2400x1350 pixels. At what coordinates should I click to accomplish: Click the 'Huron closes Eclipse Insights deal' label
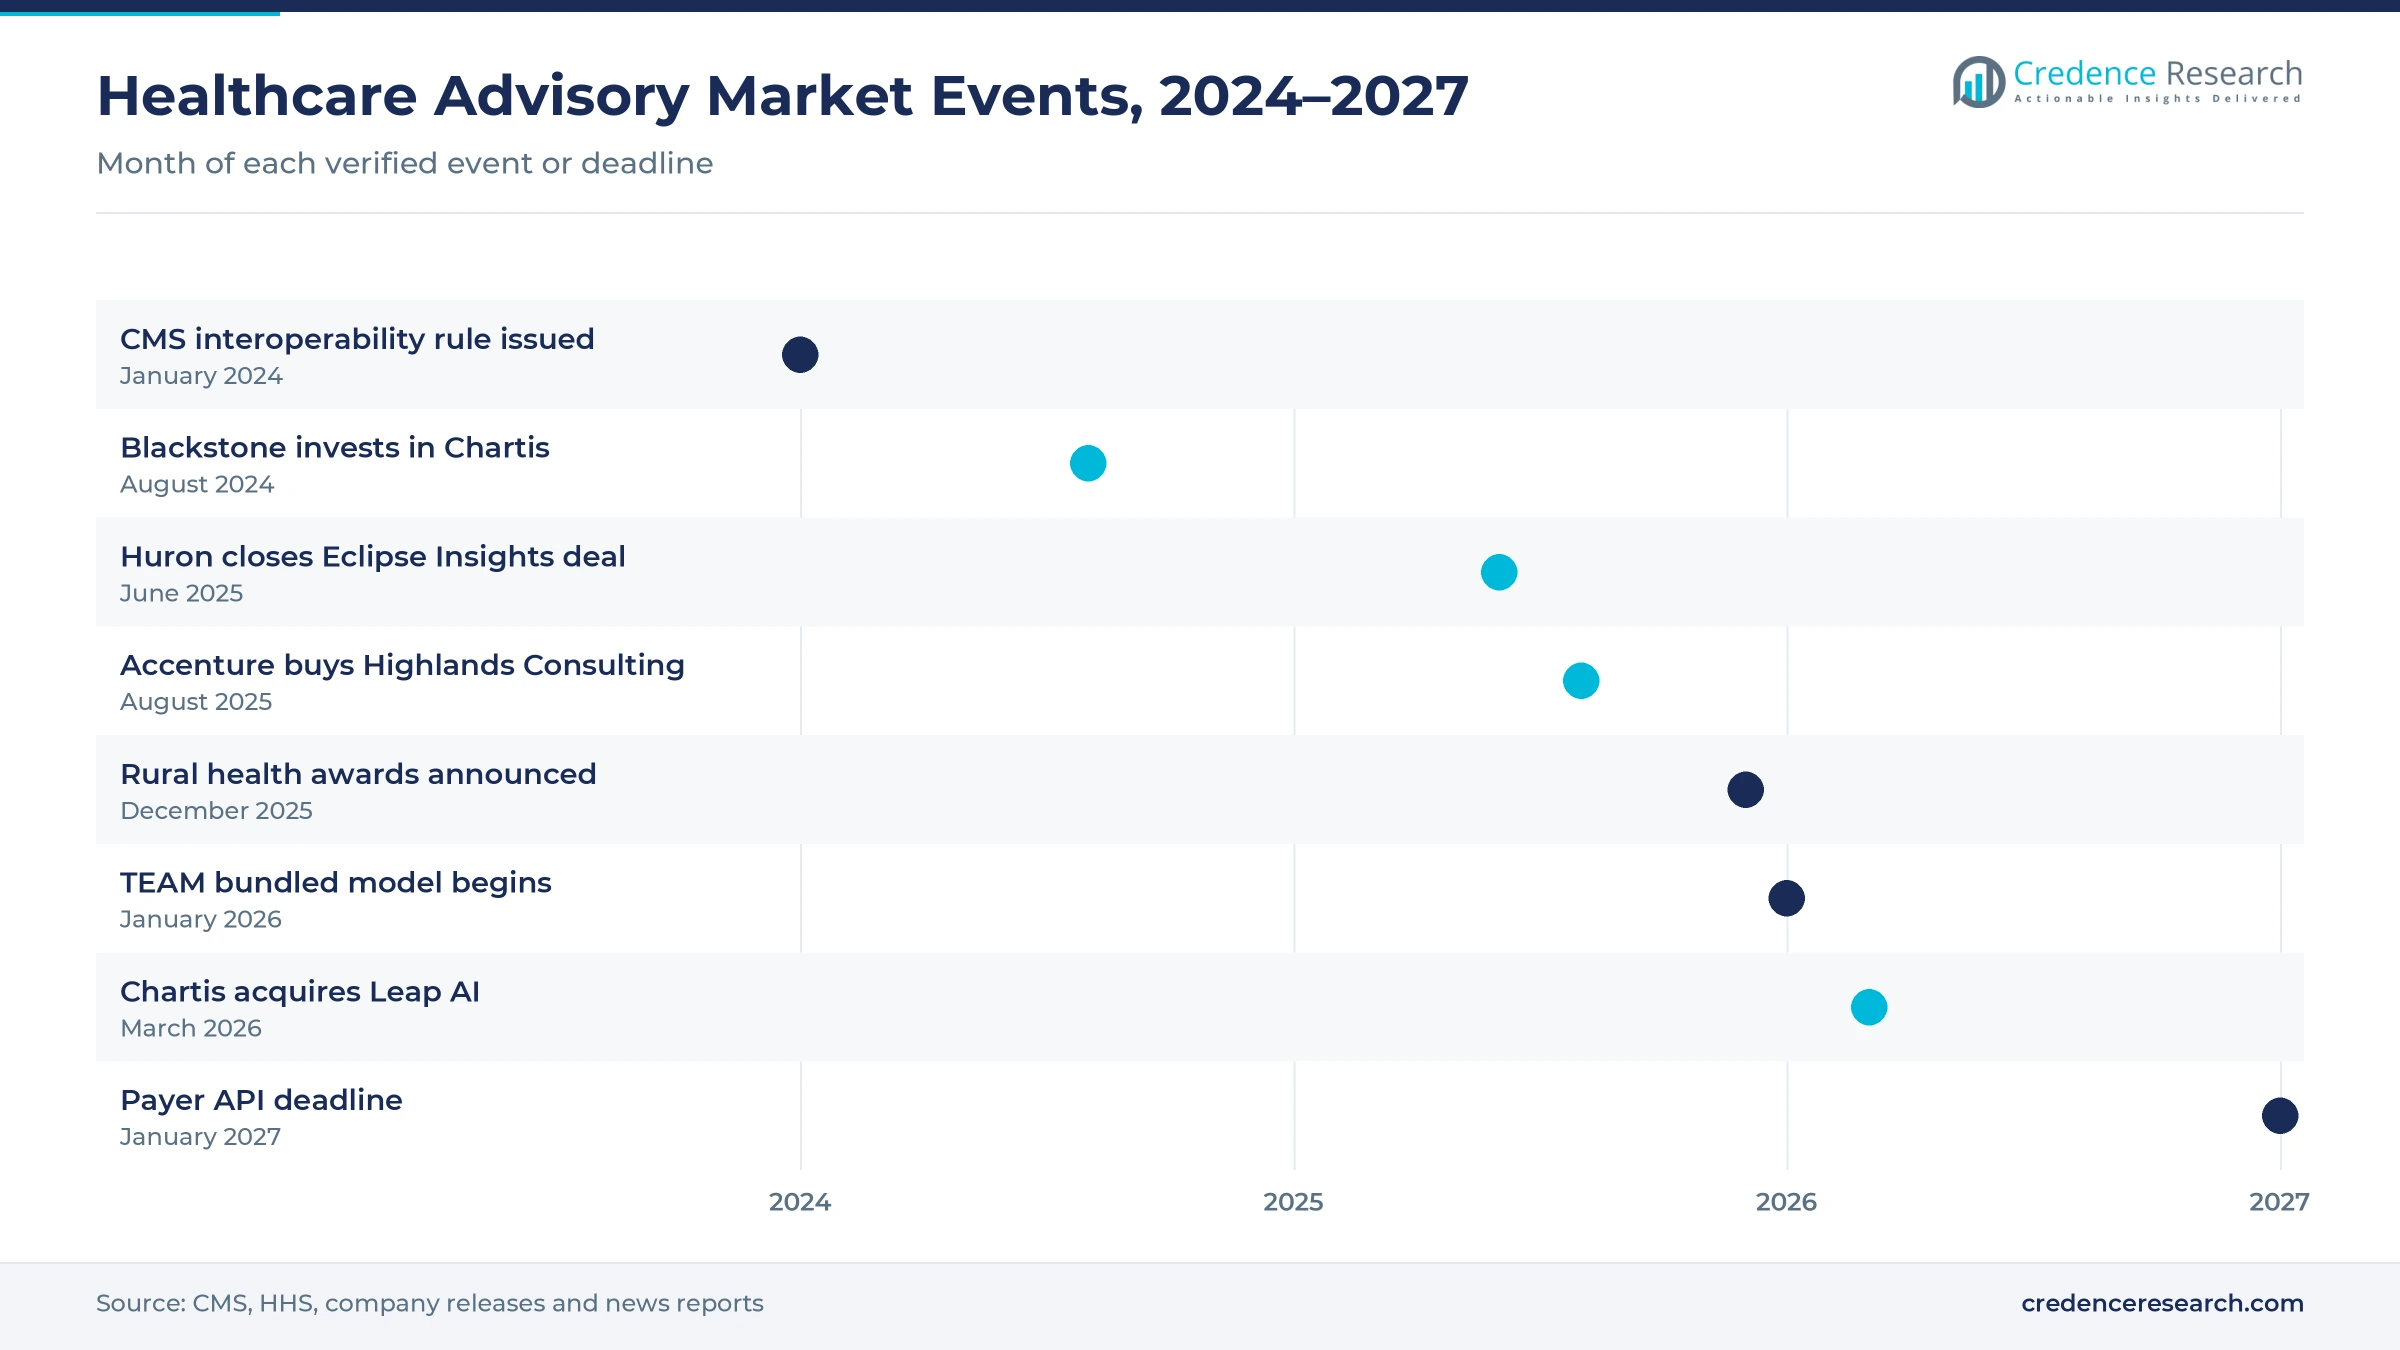(x=373, y=556)
